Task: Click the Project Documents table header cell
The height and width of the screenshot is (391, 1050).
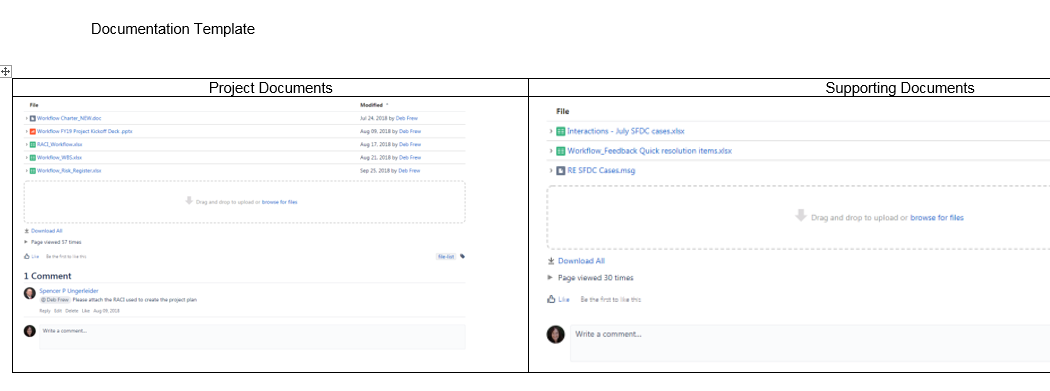Action: pyautogui.click(x=271, y=88)
